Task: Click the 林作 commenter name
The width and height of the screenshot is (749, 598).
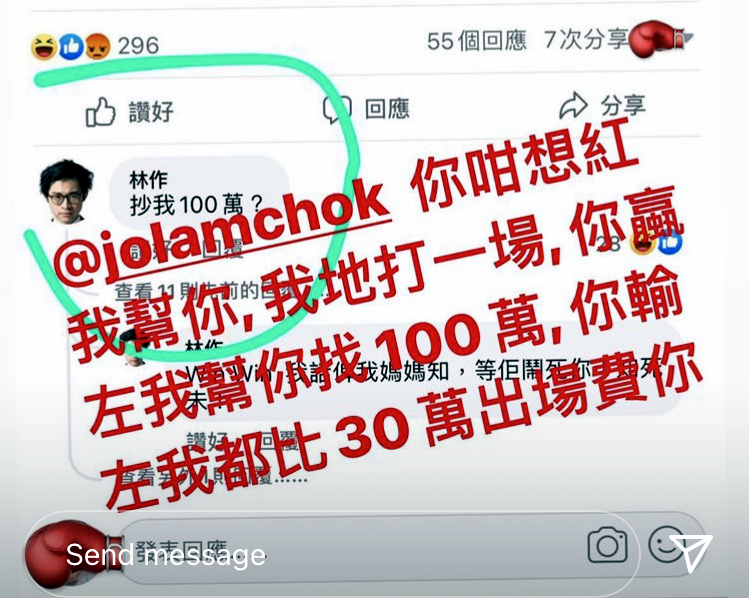Action: click(149, 180)
